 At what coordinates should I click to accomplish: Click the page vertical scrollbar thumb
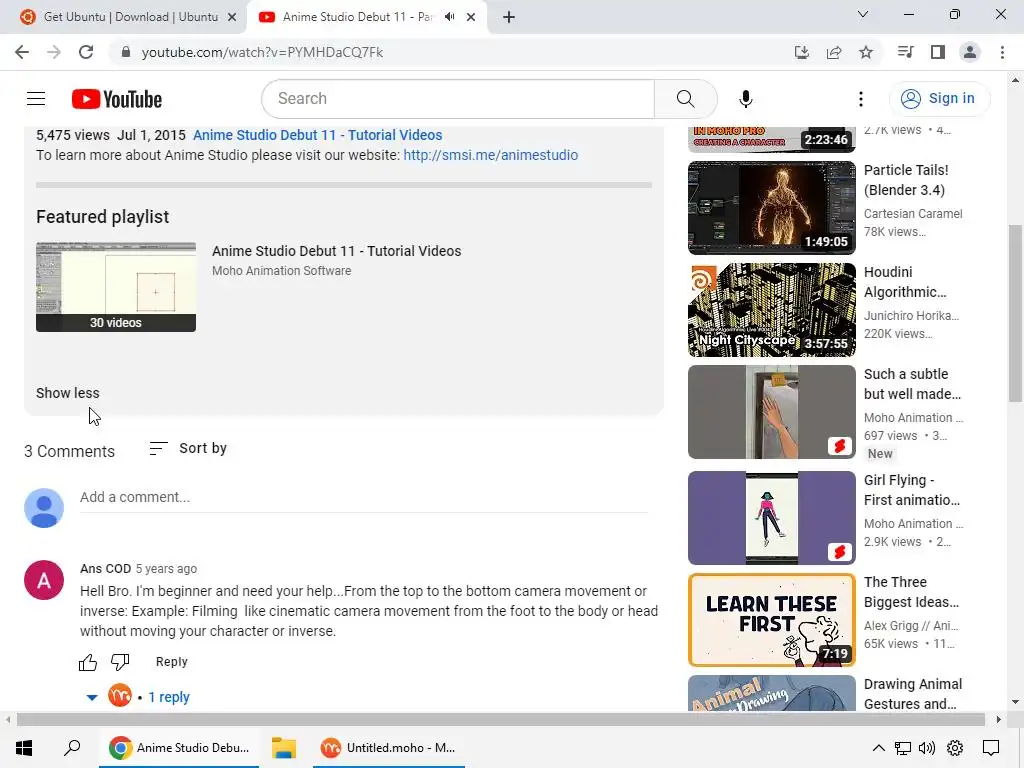[x=1015, y=313]
